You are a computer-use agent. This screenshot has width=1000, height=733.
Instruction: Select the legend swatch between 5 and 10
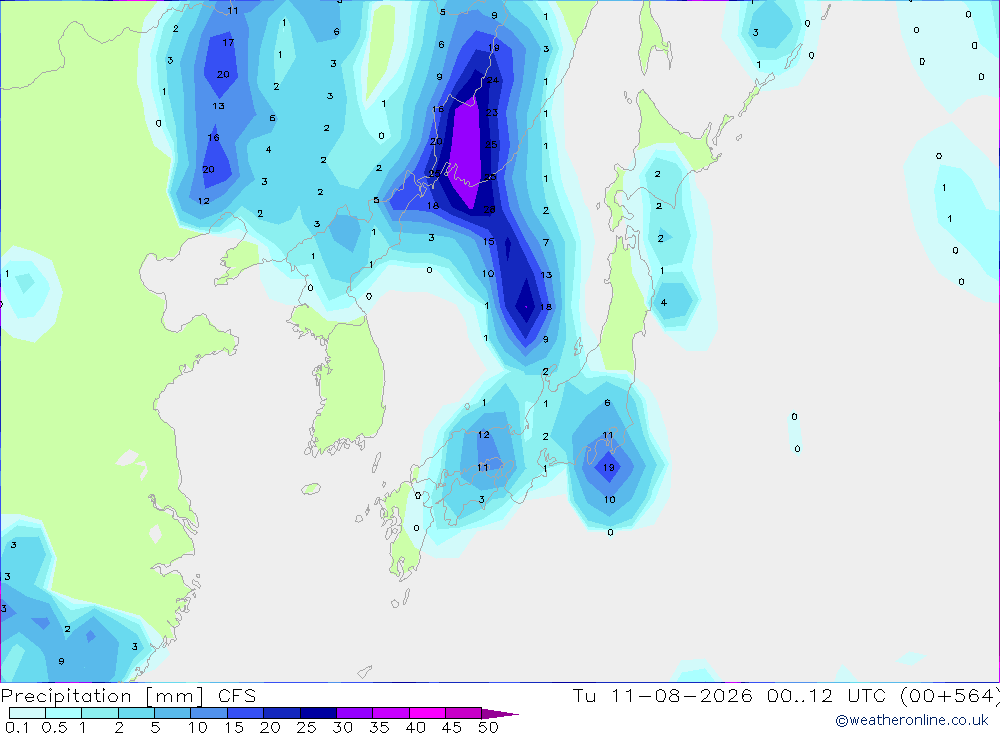[172, 713]
